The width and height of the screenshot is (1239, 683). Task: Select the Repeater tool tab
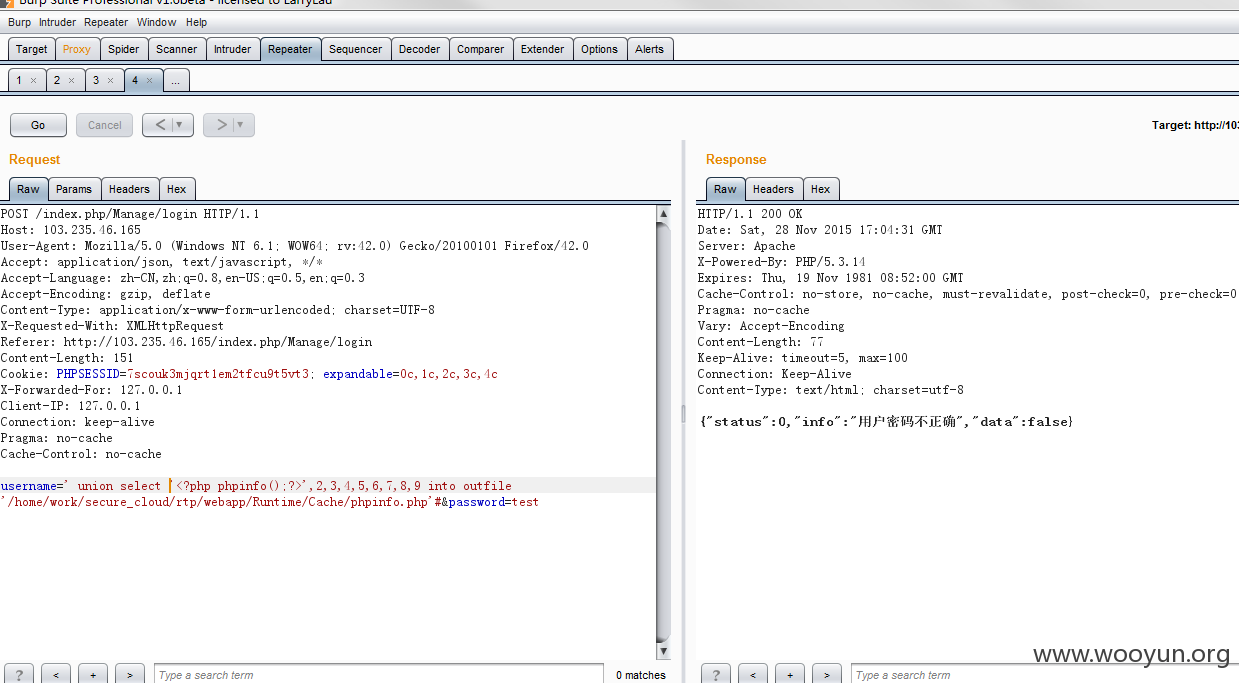pyautogui.click(x=290, y=49)
